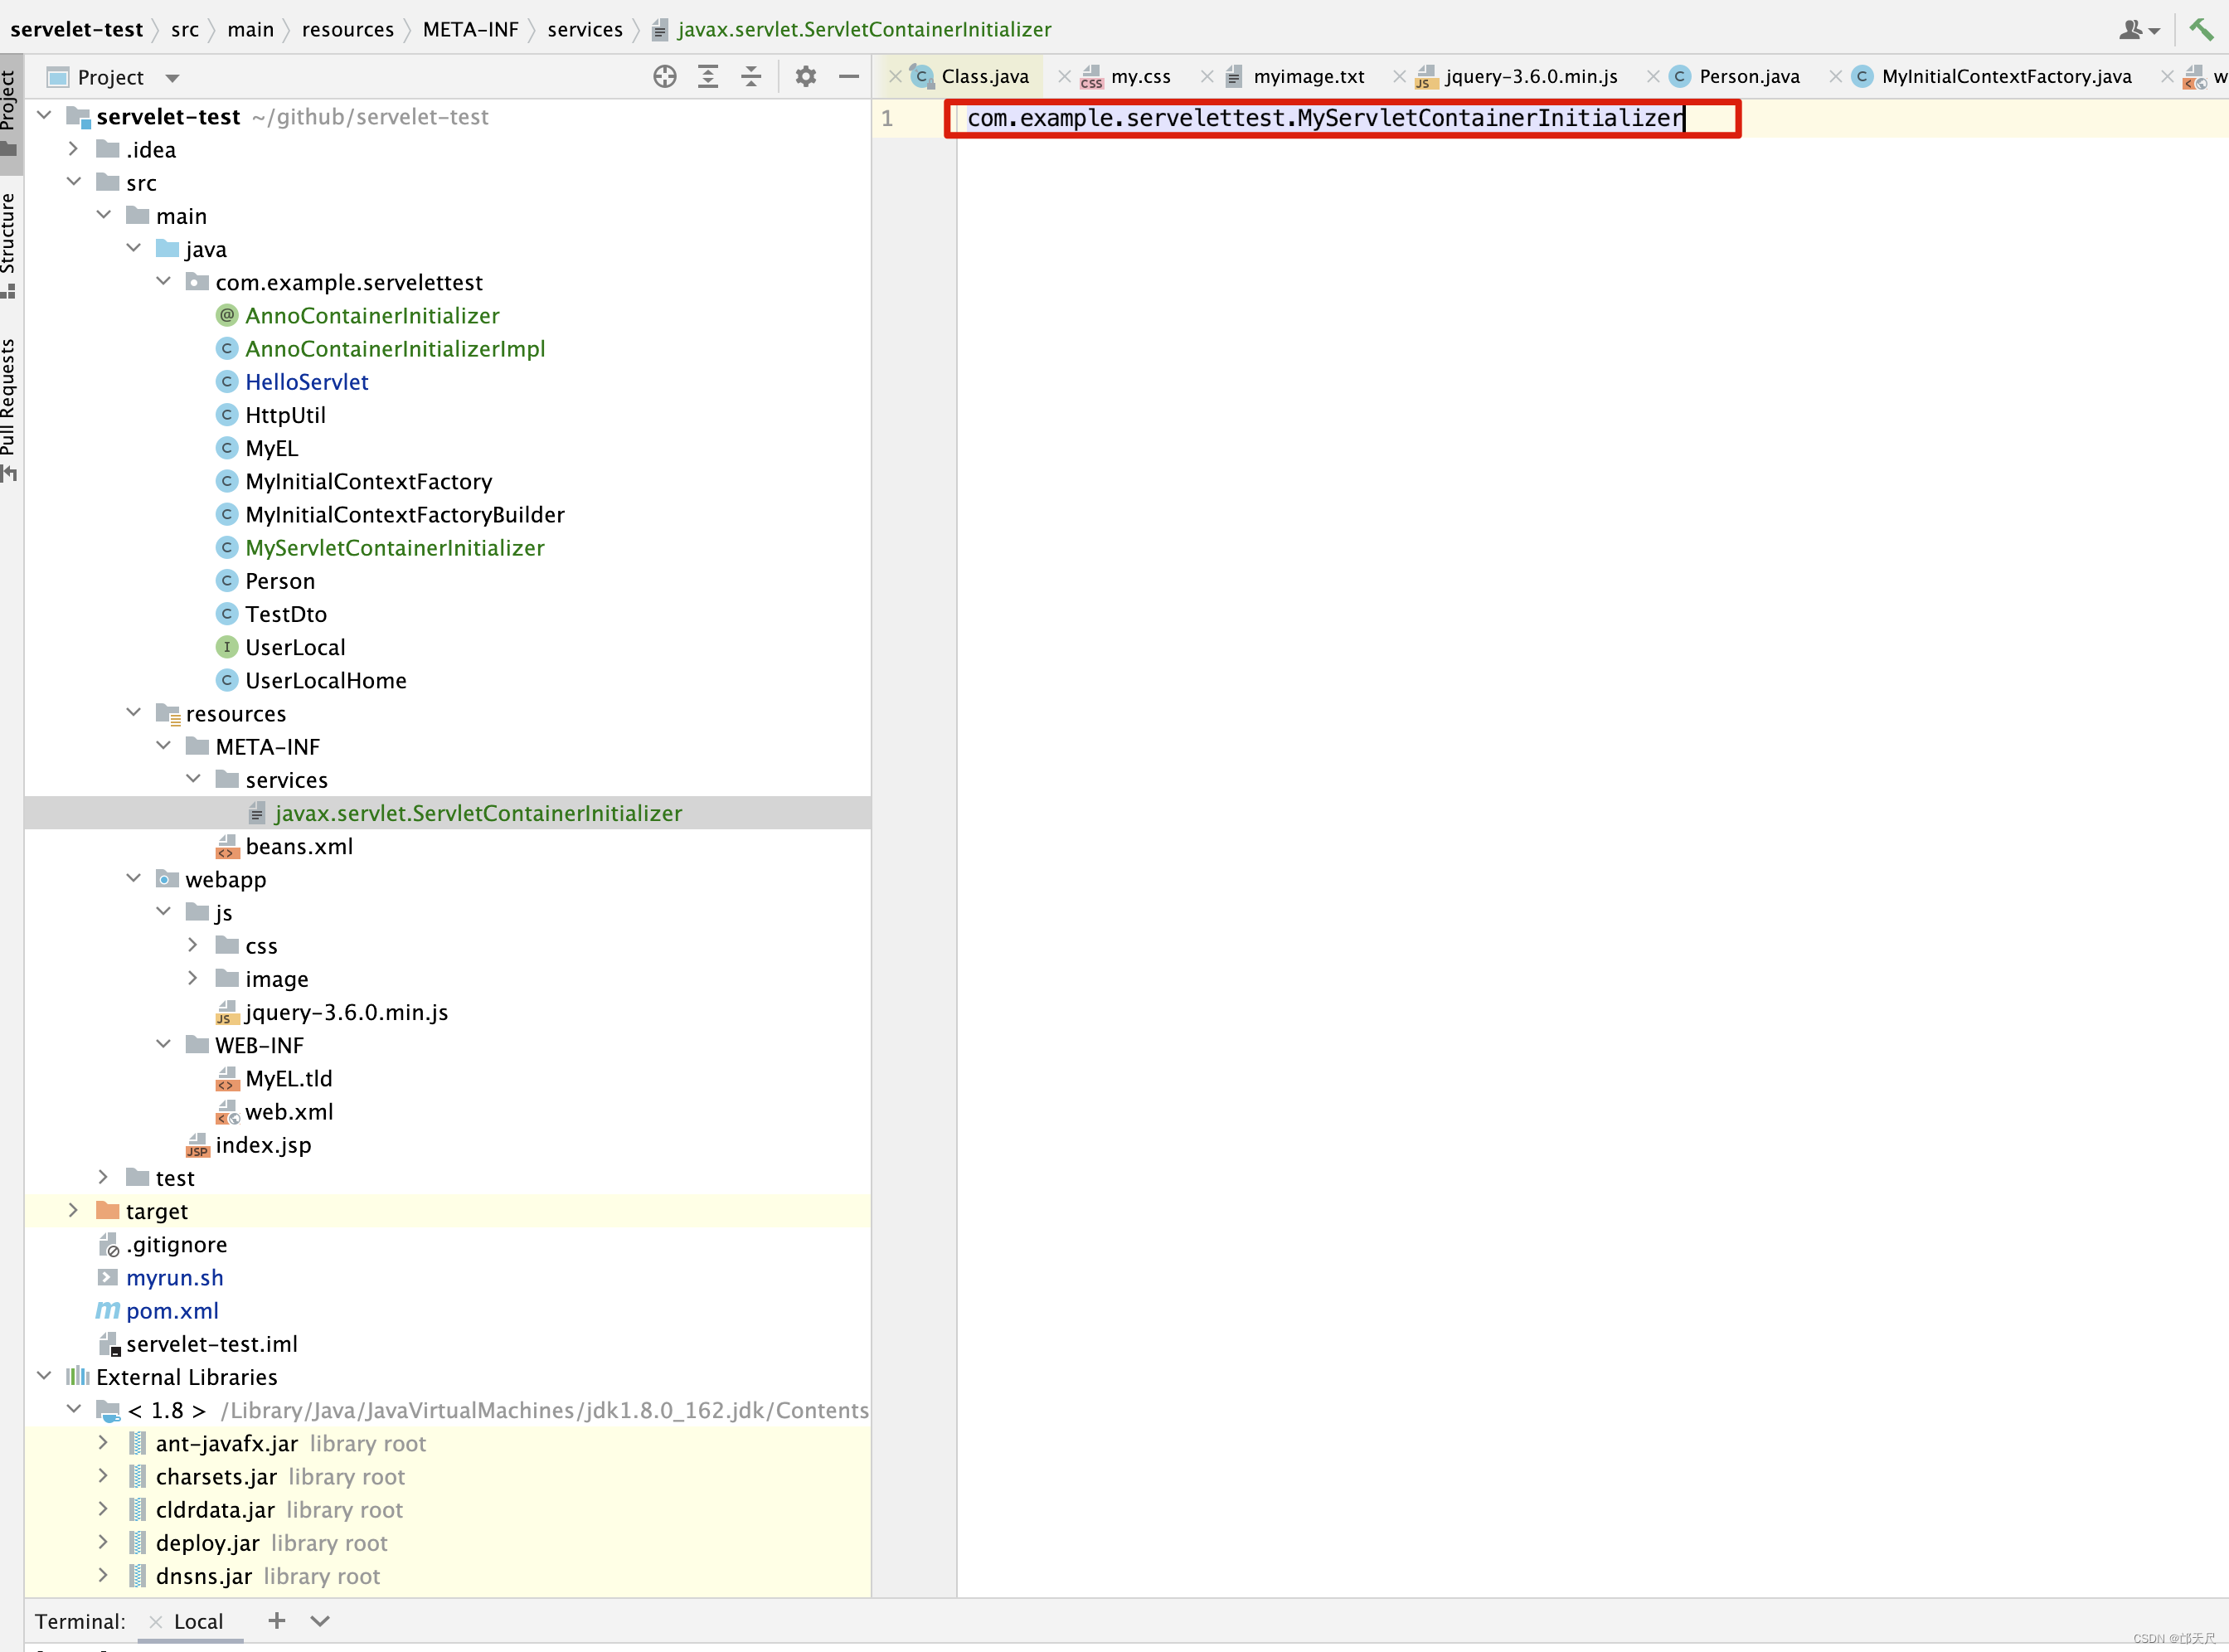Click the Collapse All toolbar icon
The width and height of the screenshot is (2229, 1652).
tap(751, 77)
